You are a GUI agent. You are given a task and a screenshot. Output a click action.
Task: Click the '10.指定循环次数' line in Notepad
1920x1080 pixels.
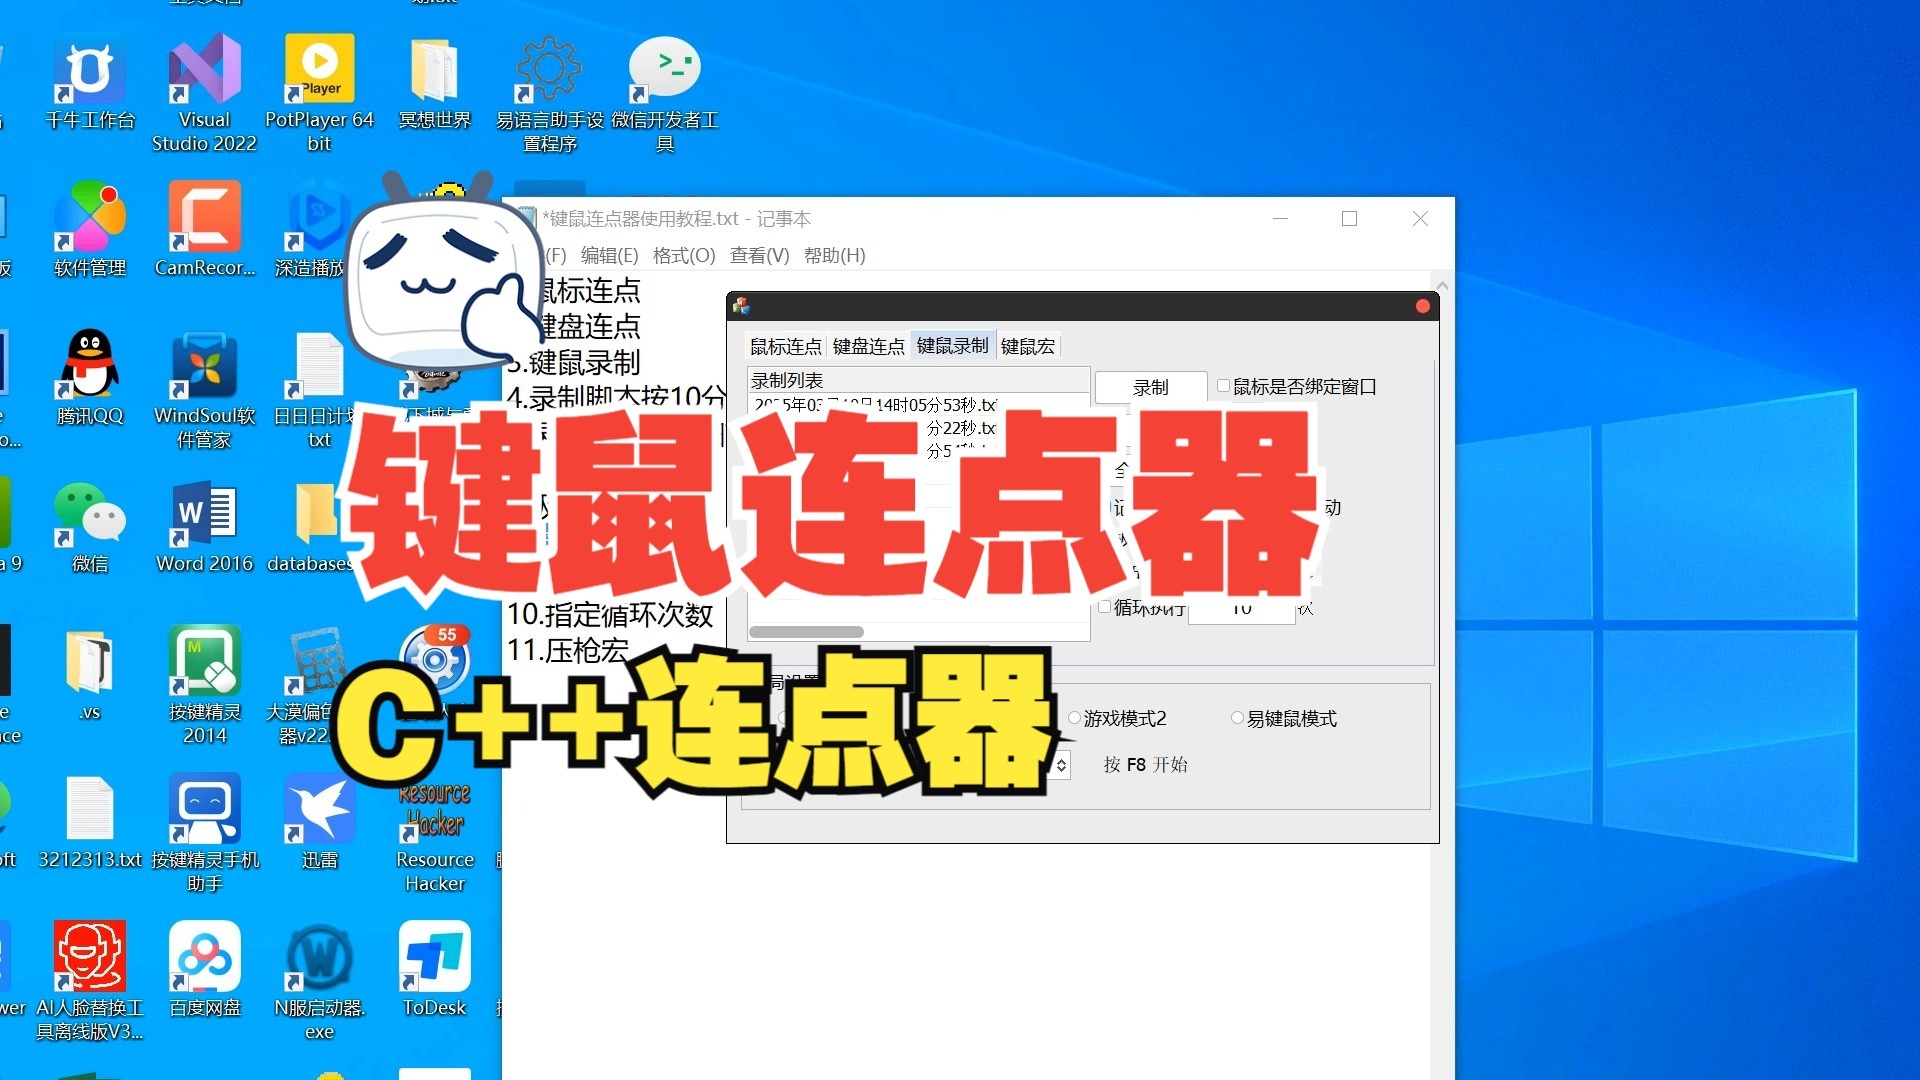[610, 613]
